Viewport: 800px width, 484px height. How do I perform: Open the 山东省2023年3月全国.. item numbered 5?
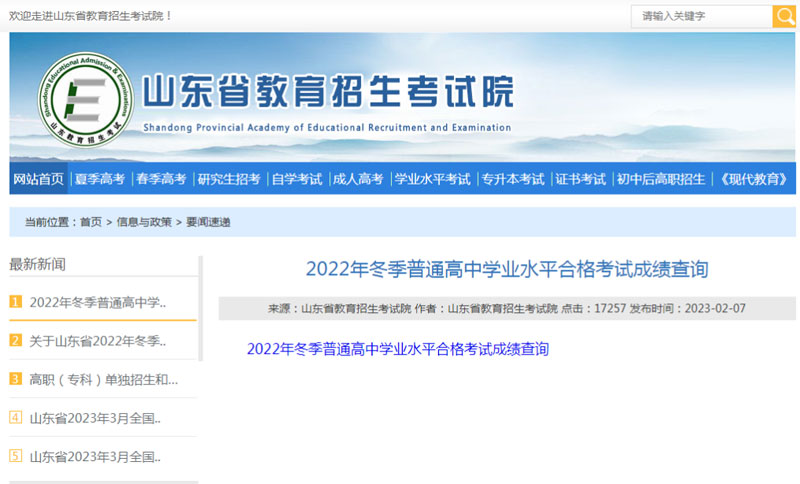(95, 456)
